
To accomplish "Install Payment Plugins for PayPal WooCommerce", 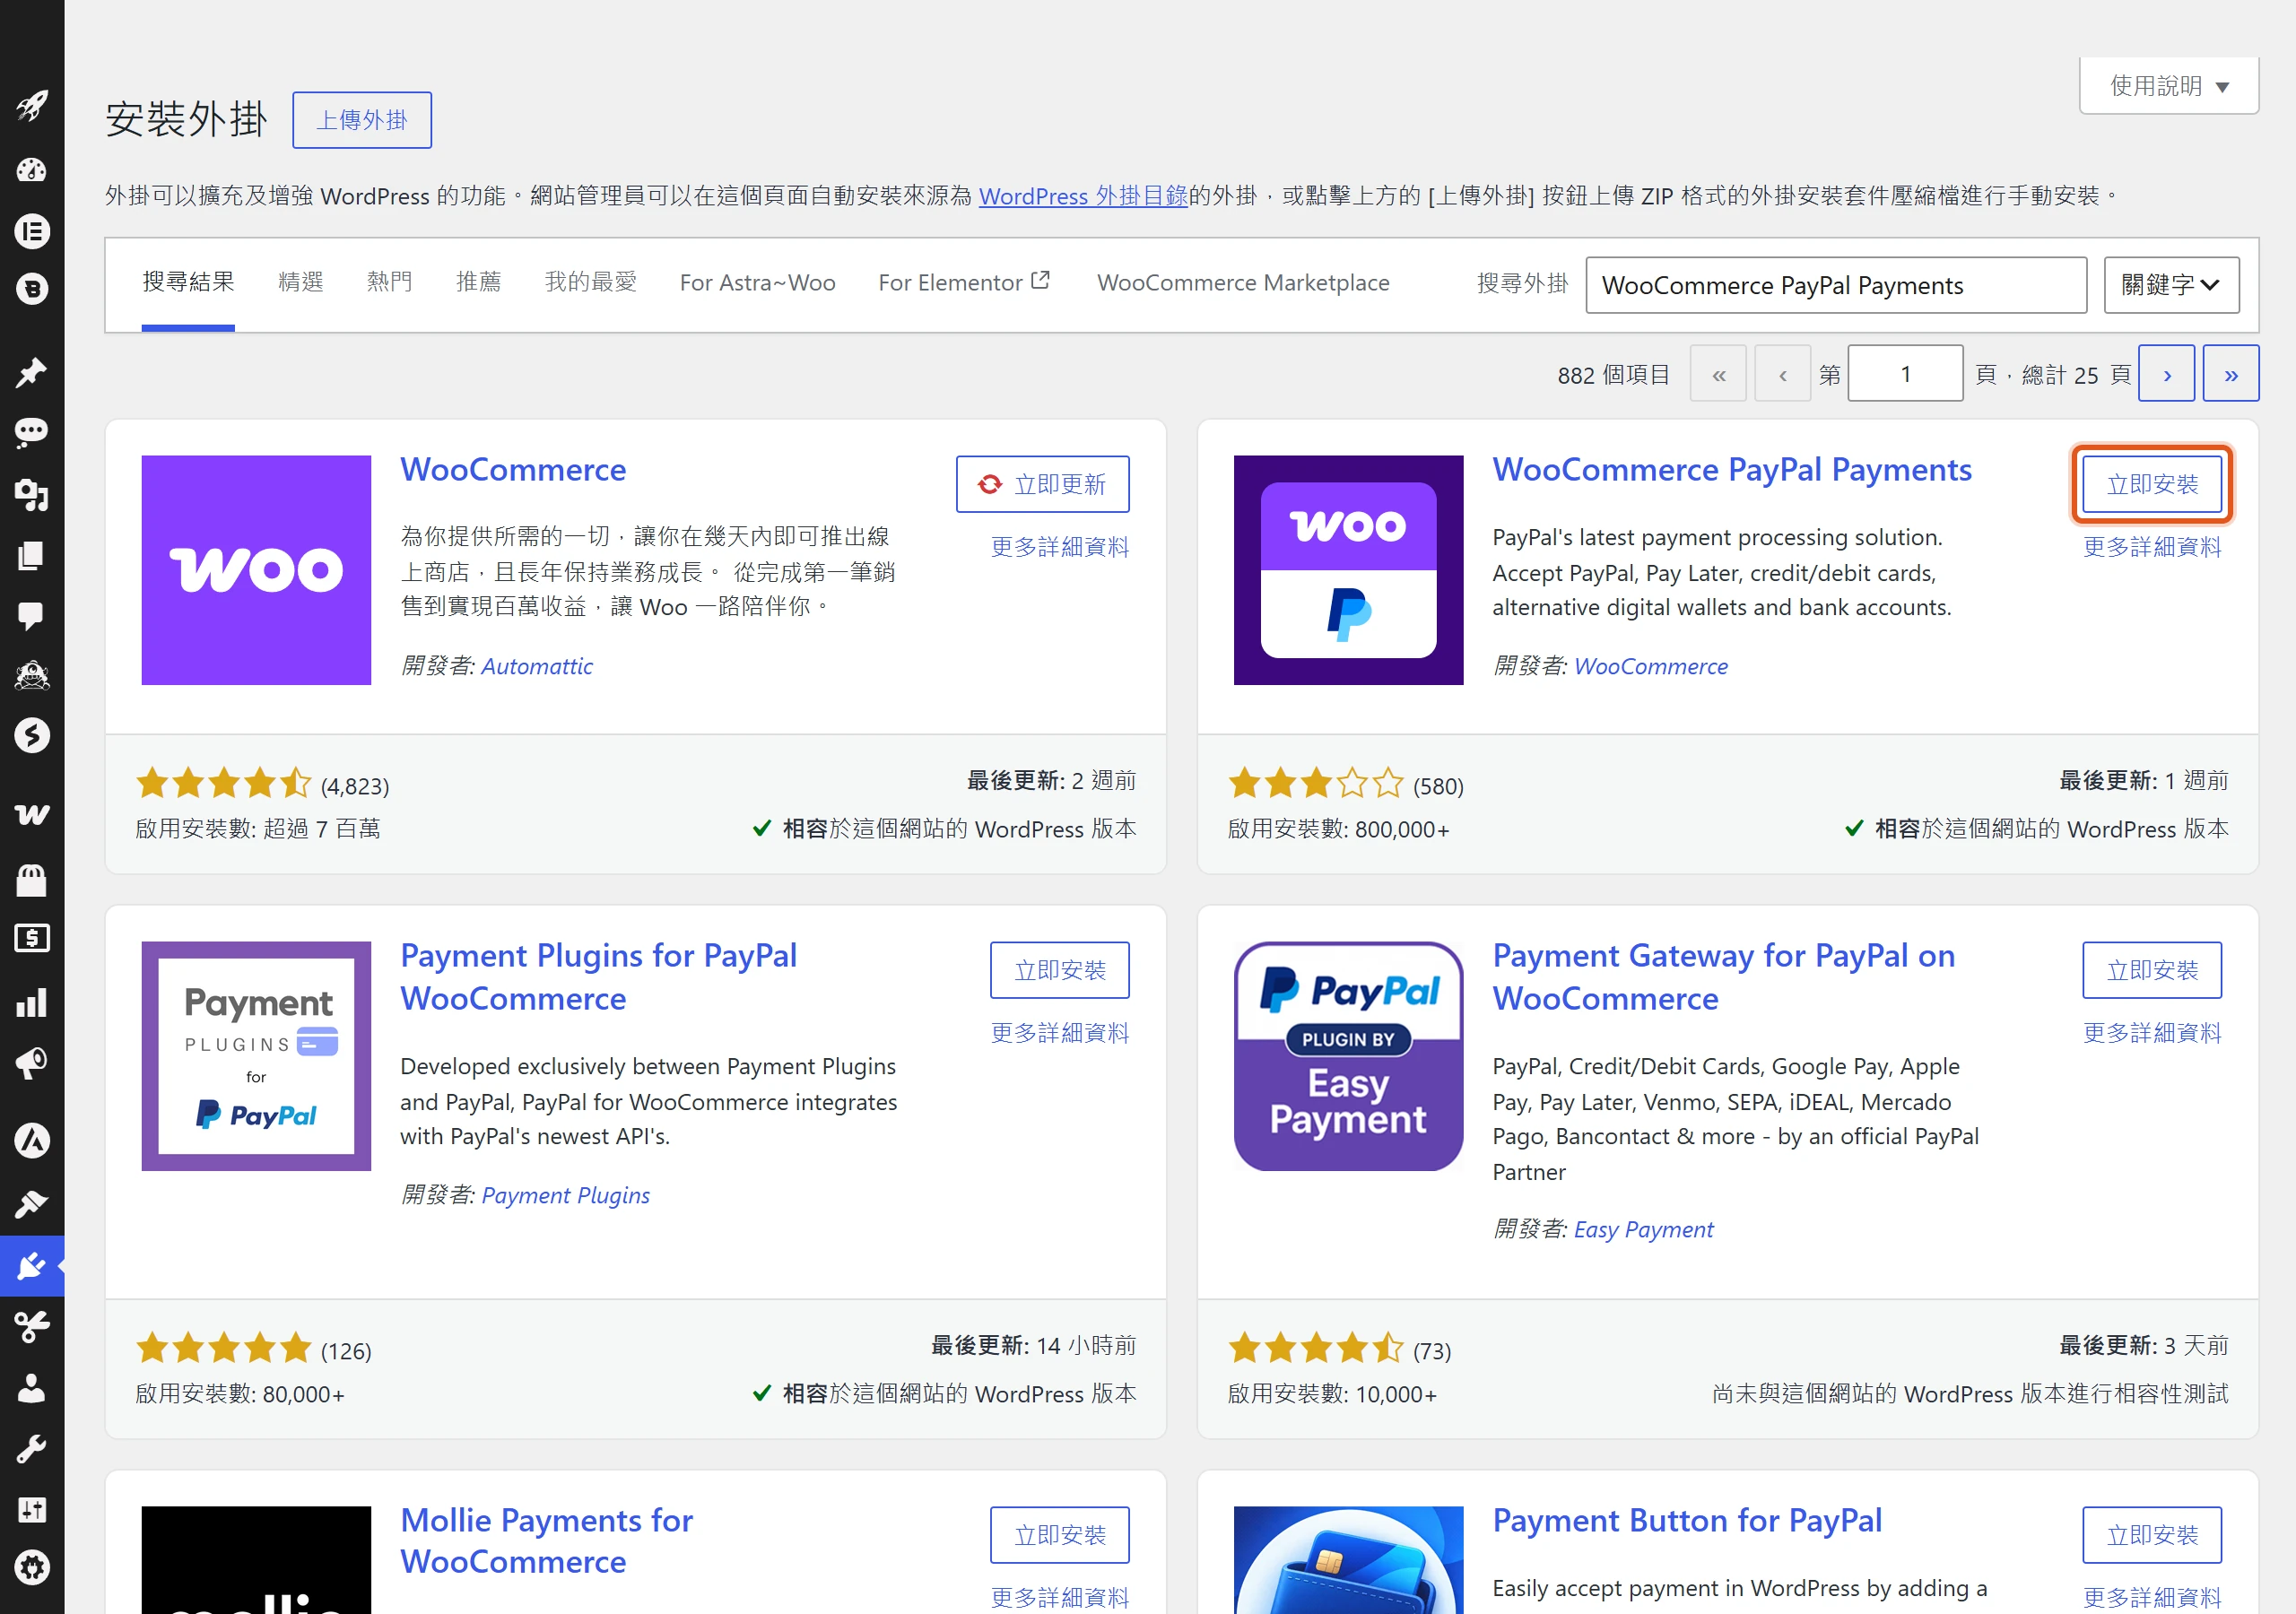I will [x=1059, y=970].
